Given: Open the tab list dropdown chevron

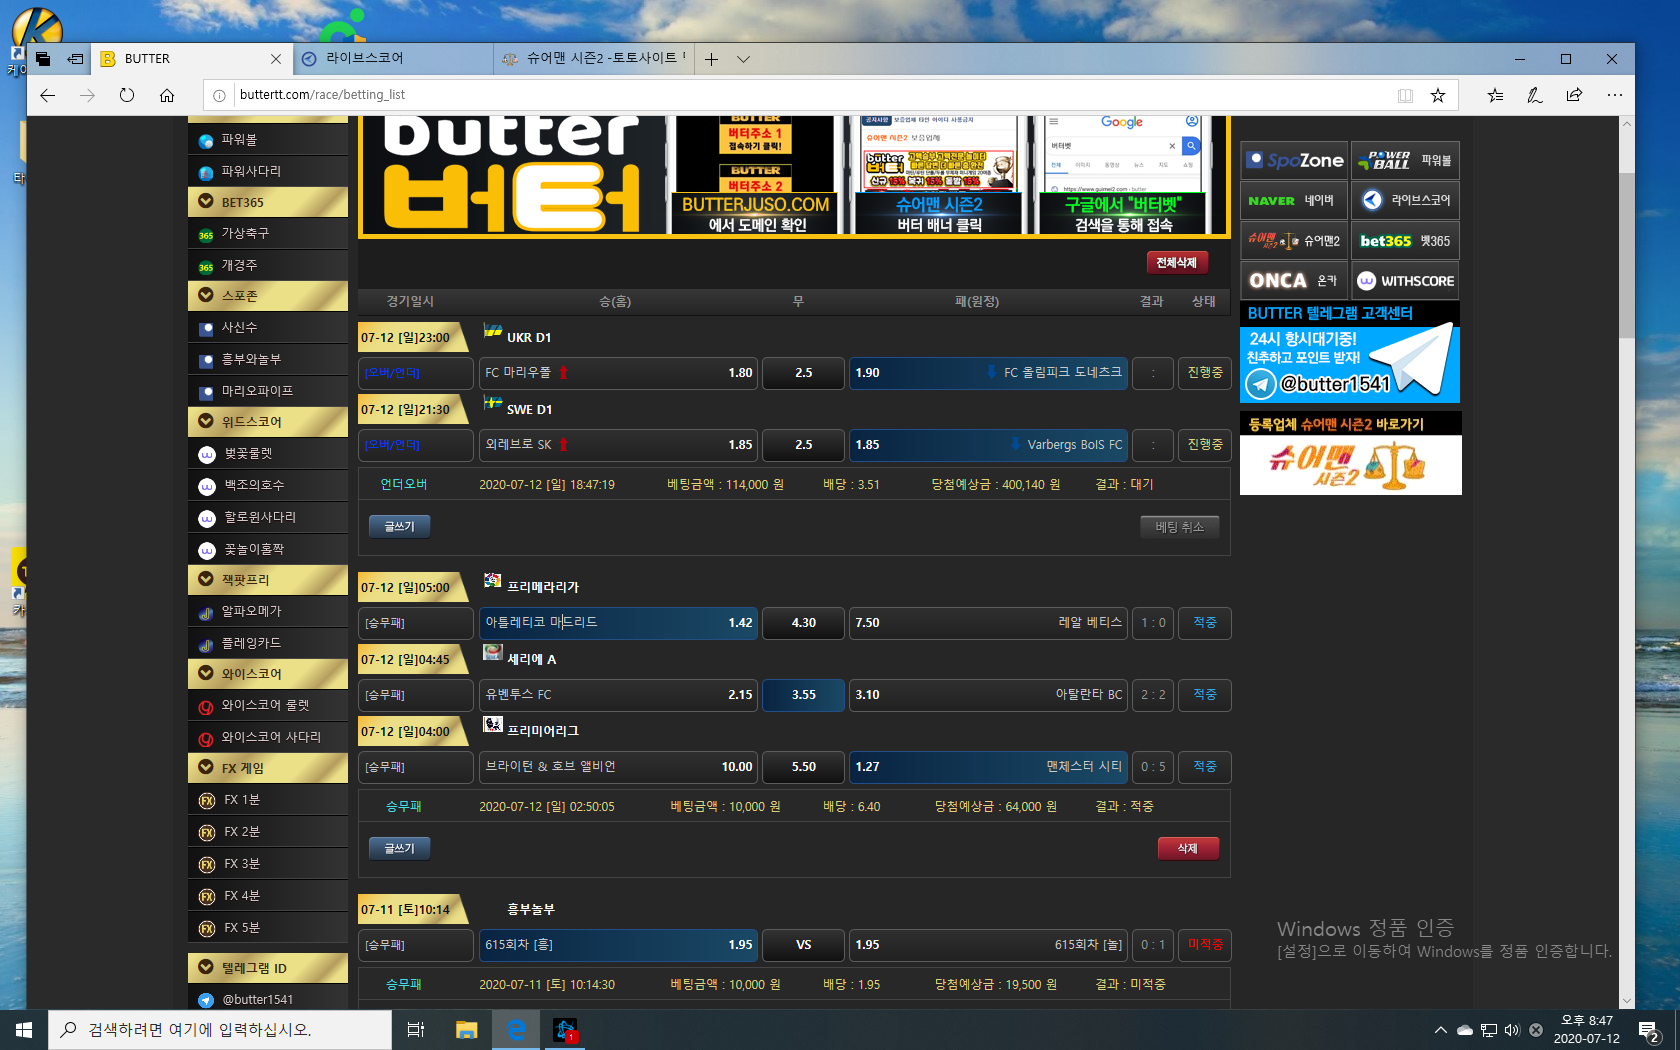Looking at the screenshot, I should pos(743,59).
